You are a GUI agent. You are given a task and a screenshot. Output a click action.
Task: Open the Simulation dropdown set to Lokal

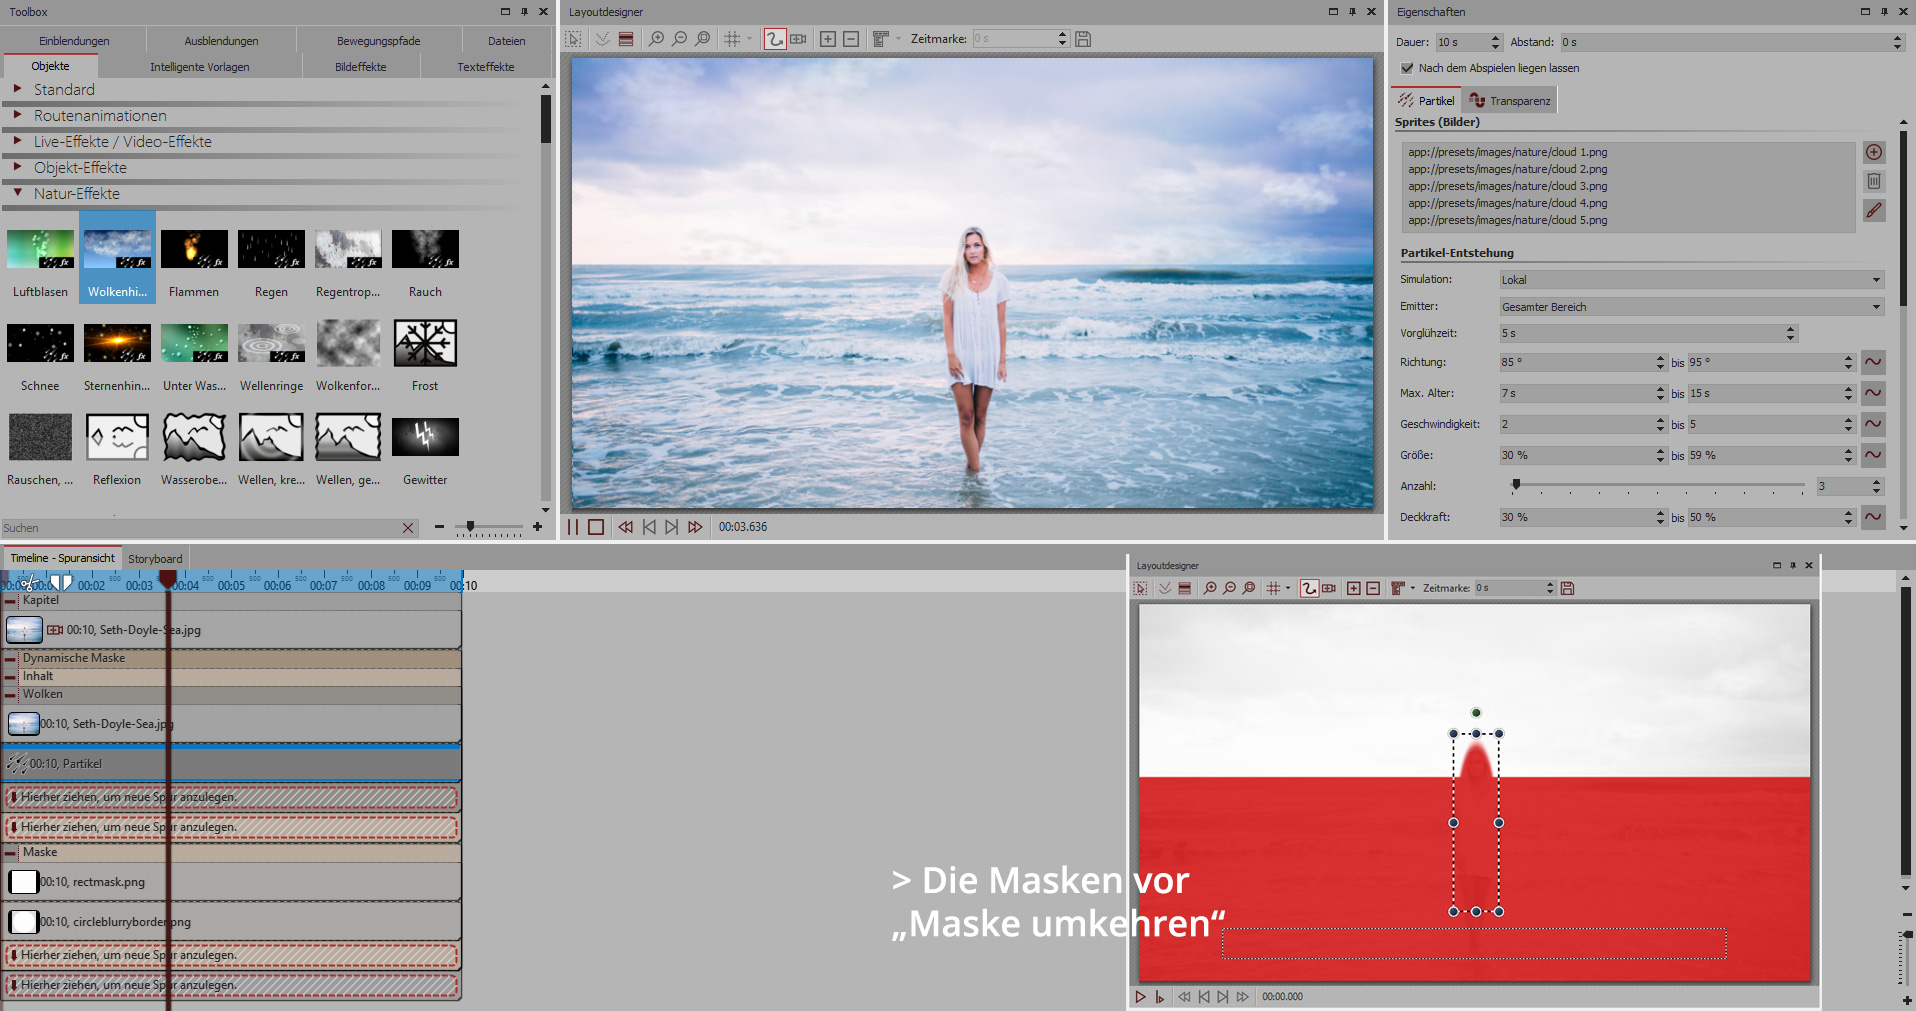pos(1690,280)
